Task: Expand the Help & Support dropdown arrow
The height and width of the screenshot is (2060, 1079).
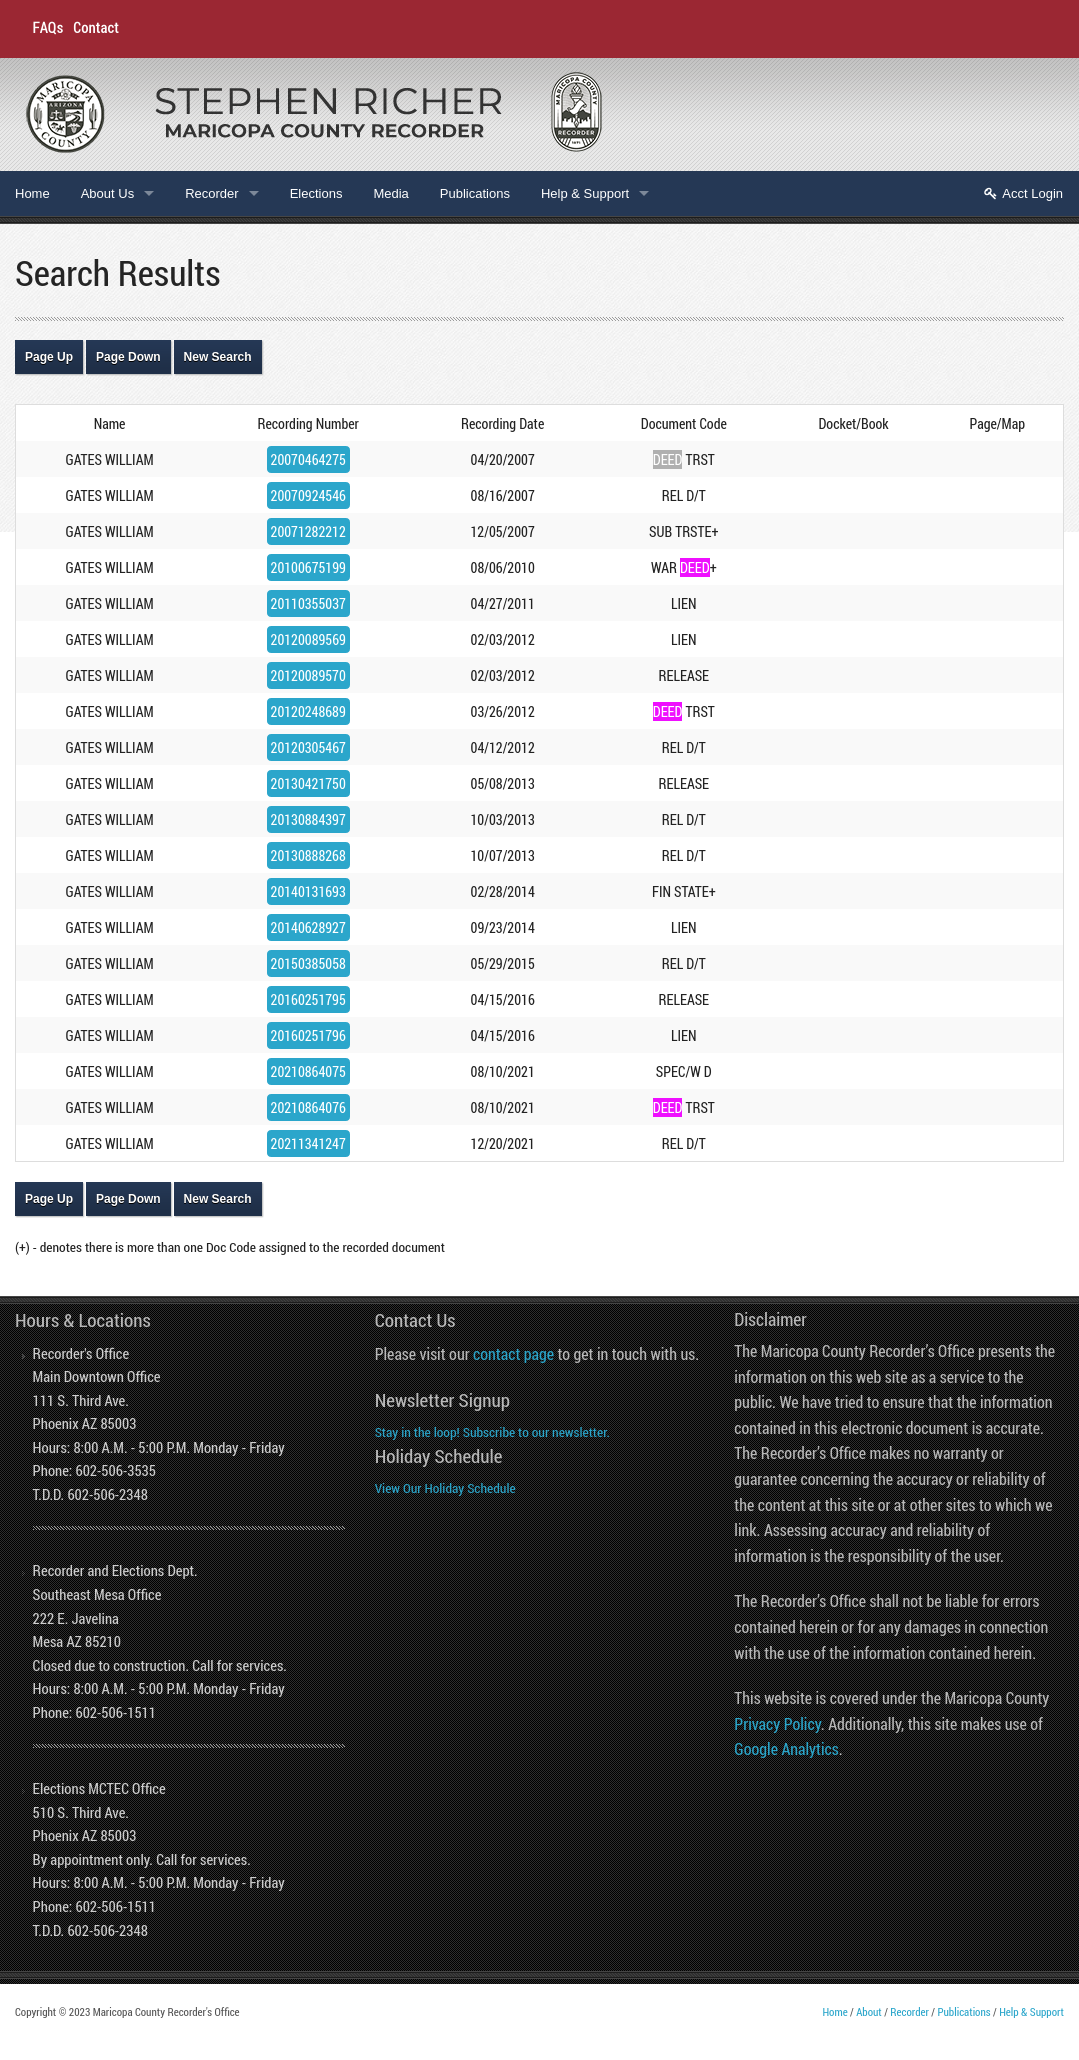Action: point(644,194)
